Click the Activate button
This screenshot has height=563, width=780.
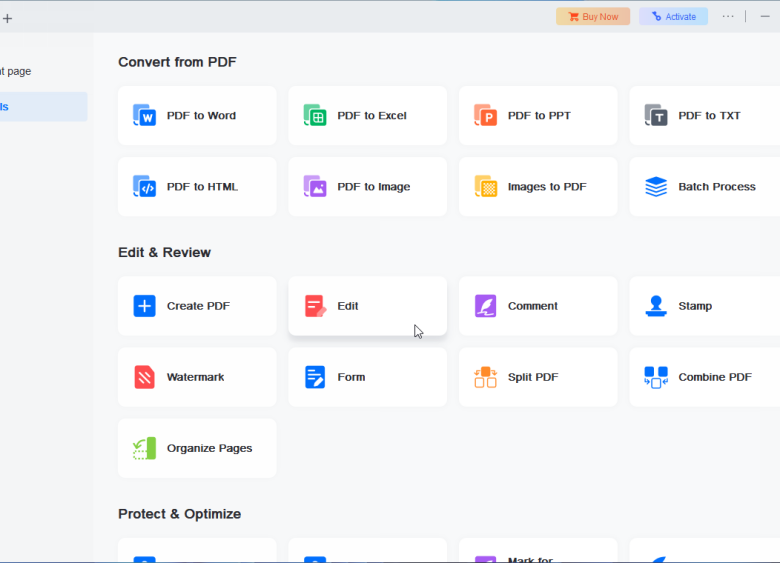click(x=673, y=17)
